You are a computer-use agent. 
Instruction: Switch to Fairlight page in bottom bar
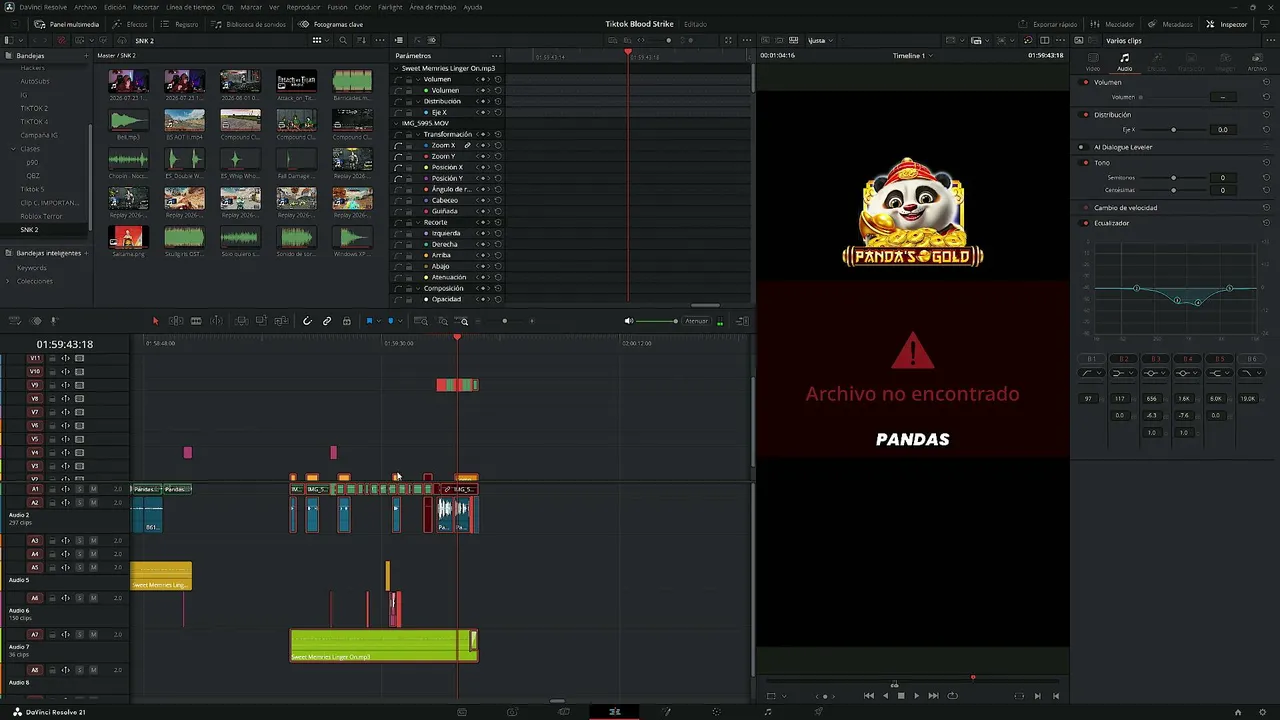768,712
